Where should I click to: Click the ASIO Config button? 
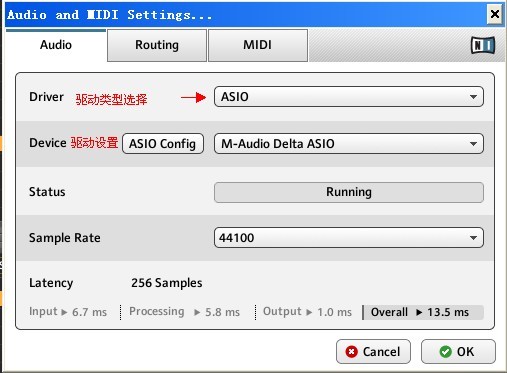(x=163, y=144)
